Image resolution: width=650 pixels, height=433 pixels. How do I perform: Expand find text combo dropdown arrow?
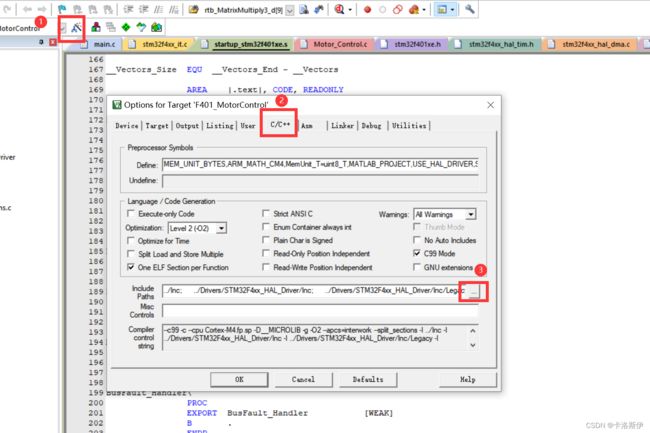click(290, 10)
